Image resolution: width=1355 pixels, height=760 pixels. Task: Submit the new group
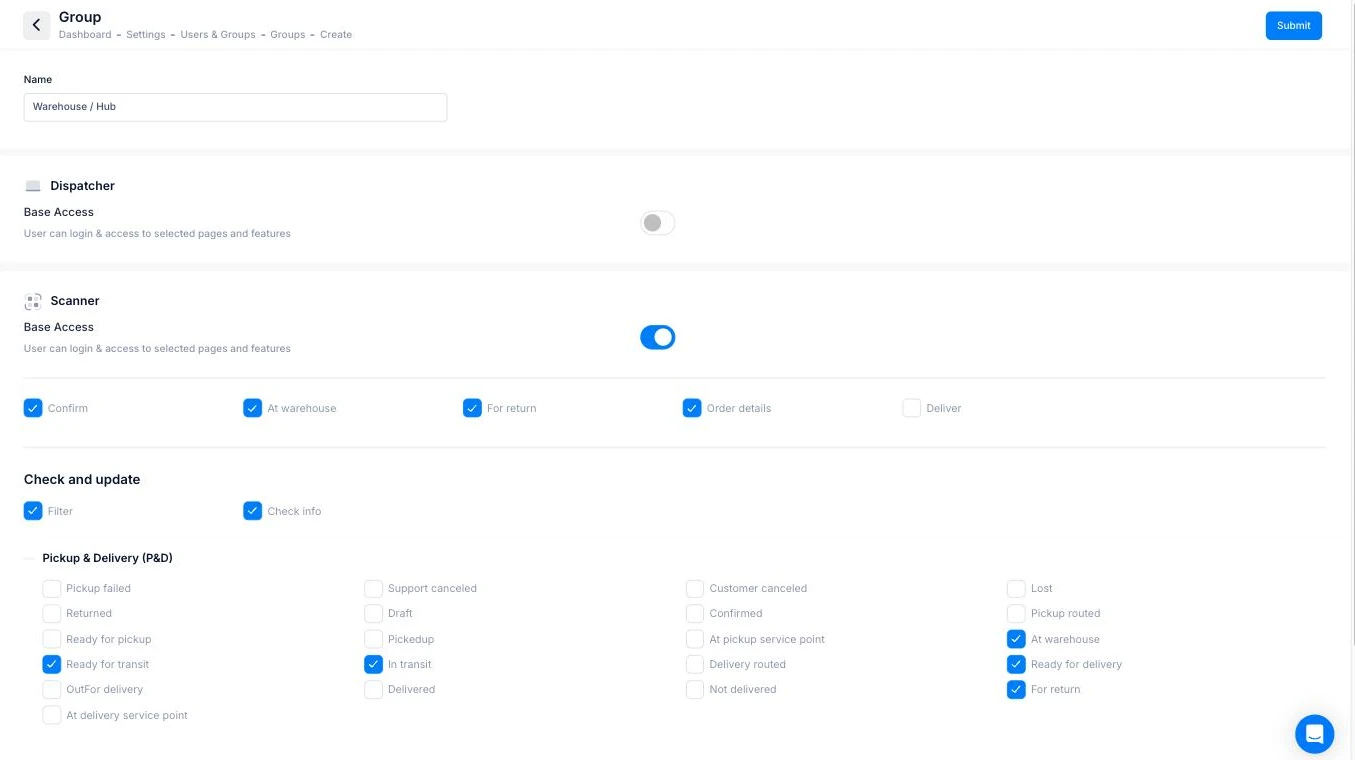(1293, 26)
